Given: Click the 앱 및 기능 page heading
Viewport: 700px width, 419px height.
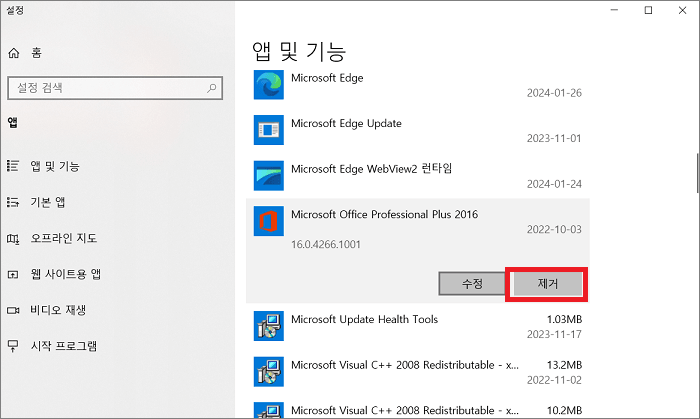Looking at the screenshot, I should [x=299, y=51].
